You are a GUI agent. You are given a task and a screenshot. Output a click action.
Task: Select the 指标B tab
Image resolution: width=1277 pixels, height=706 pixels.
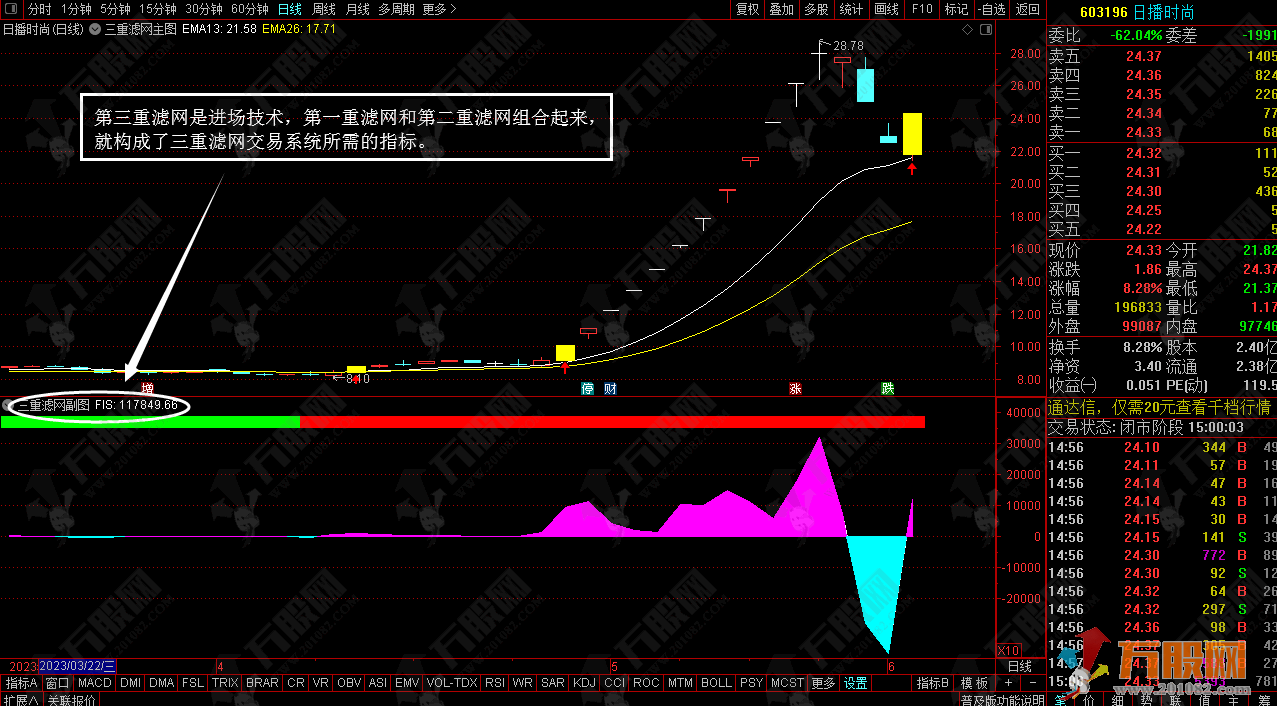[933, 683]
